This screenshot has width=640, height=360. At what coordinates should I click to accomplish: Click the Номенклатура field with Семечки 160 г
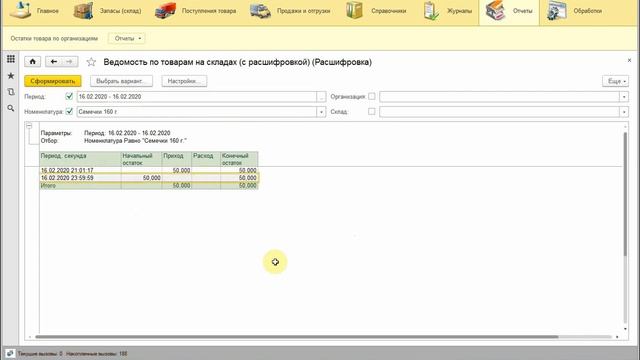pyautogui.click(x=197, y=112)
